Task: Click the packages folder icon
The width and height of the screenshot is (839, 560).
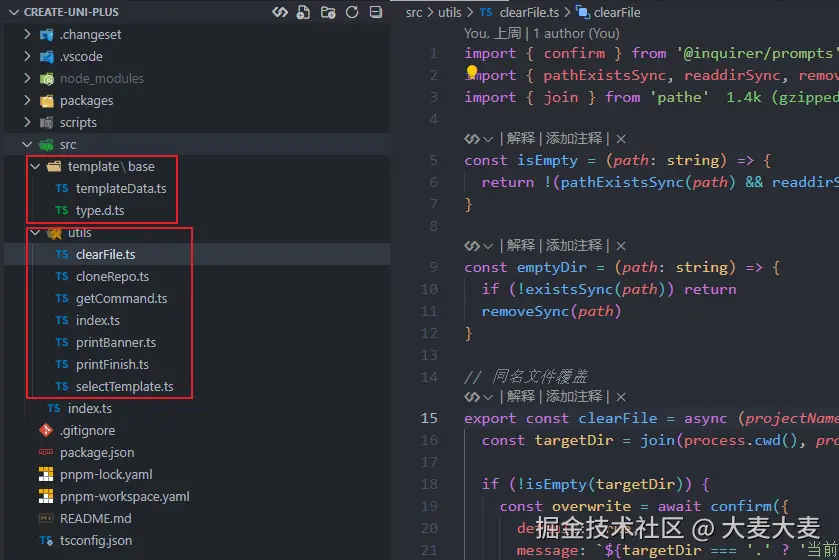Action: coord(47,101)
